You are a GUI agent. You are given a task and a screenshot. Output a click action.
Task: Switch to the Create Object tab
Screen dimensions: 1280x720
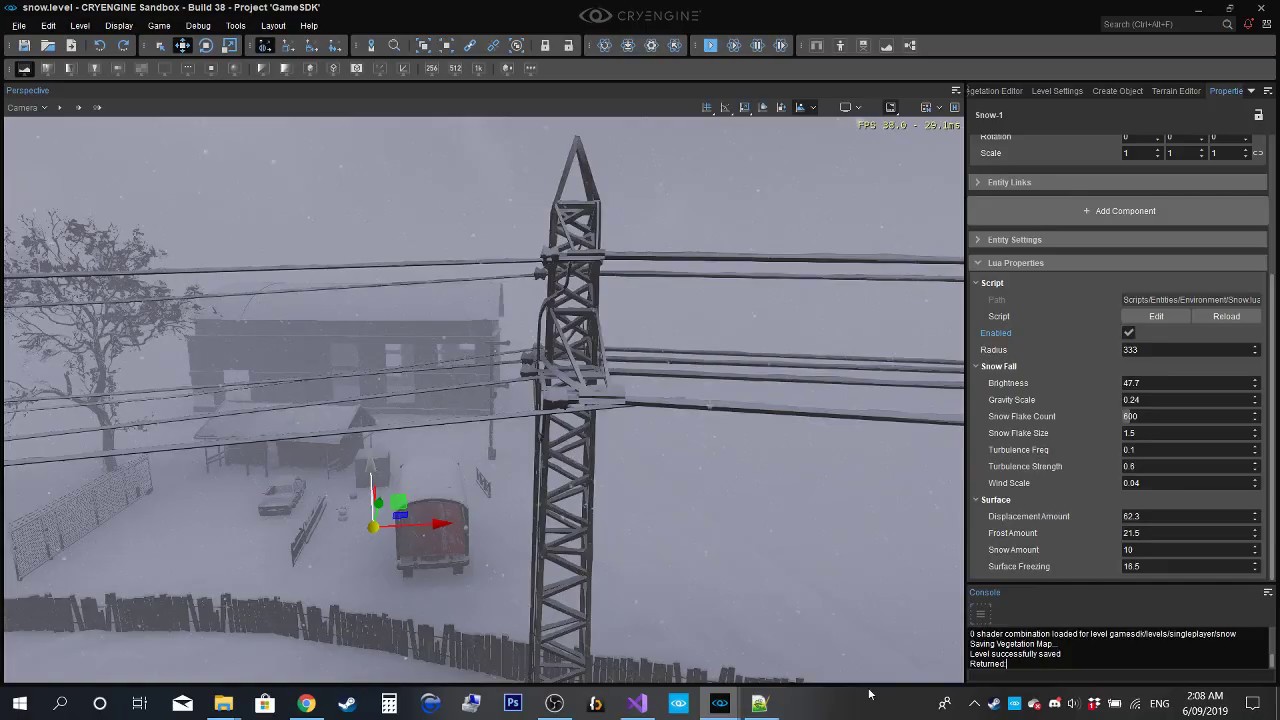[x=1117, y=91]
